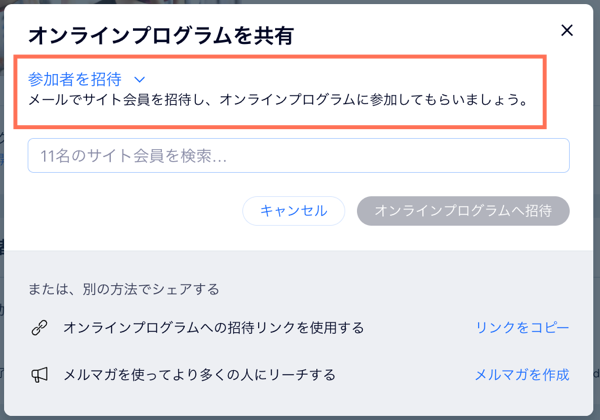Click inside the orange highlighted invite section
Image resolution: width=600 pixels, height=420 pixels.
tap(280, 92)
